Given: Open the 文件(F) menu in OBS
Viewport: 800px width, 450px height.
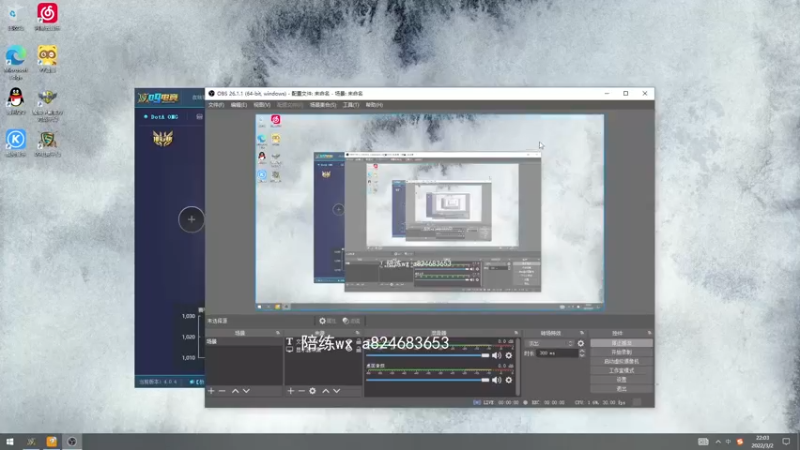Looking at the screenshot, I should (216, 105).
